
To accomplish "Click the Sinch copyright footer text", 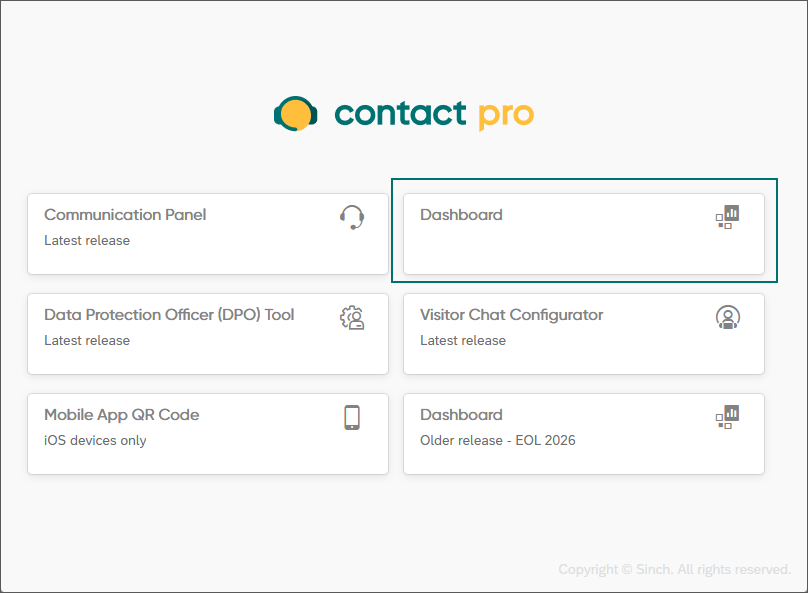I will pyautogui.click(x=674, y=570).
